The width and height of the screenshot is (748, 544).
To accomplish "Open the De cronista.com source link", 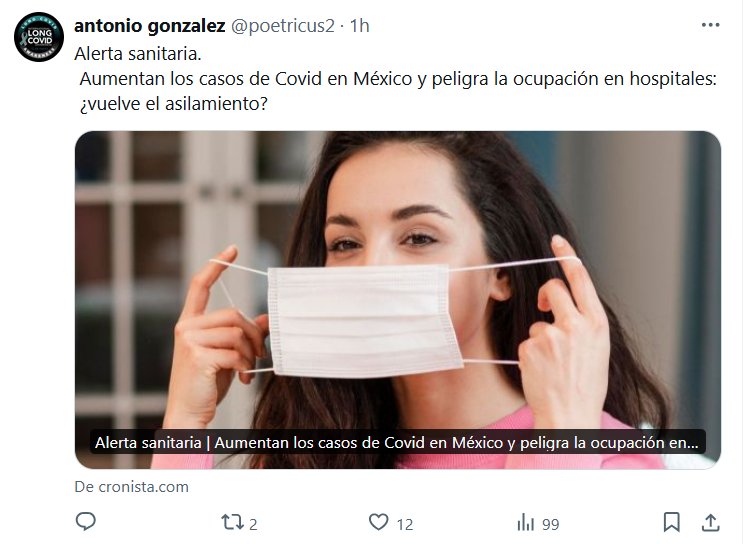I will (x=132, y=487).
